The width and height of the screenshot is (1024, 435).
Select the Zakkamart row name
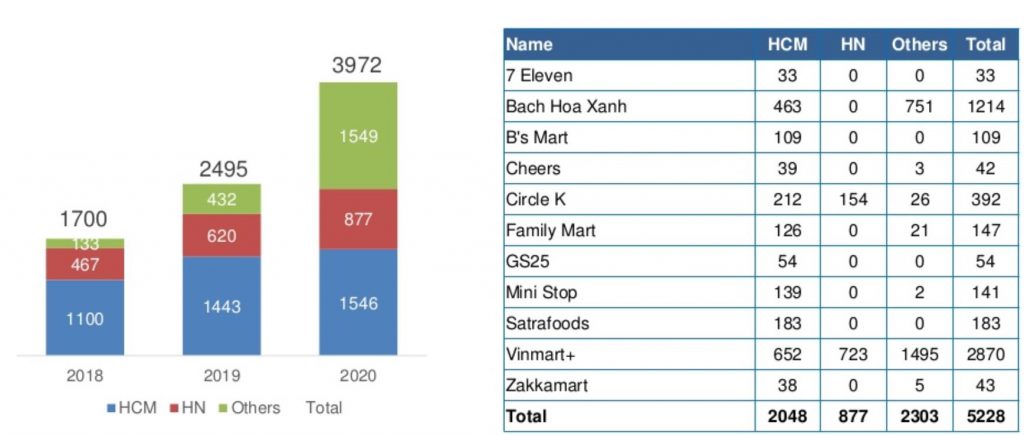pyautogui.click(x=547, y=385)
